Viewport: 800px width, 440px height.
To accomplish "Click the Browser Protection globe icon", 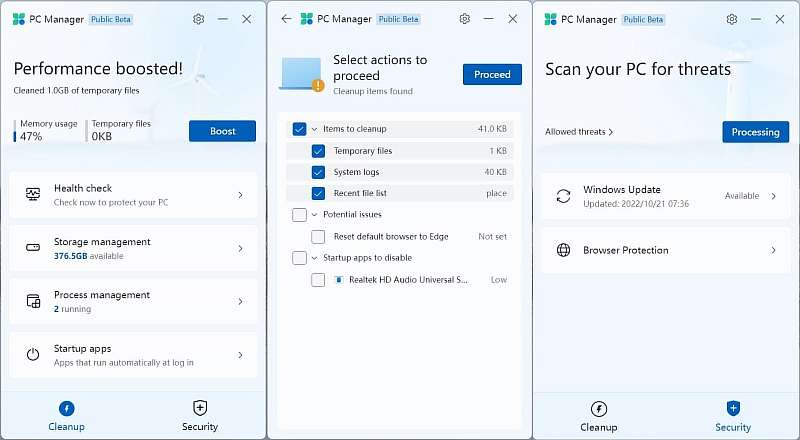I will tap(563, 250).
